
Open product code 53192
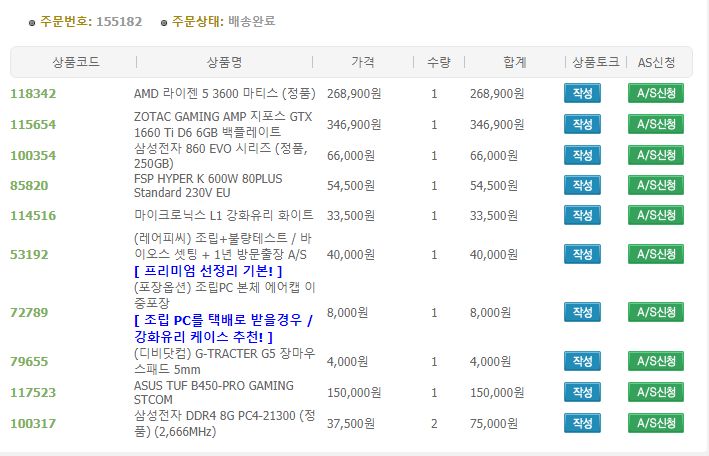pos(29,254)
